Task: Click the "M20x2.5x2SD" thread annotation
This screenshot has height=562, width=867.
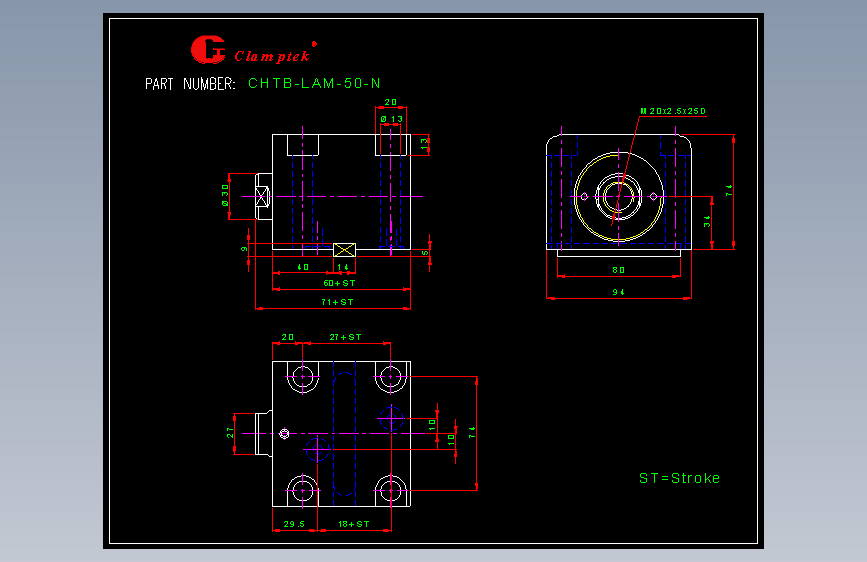Action: tap(673, 111)
